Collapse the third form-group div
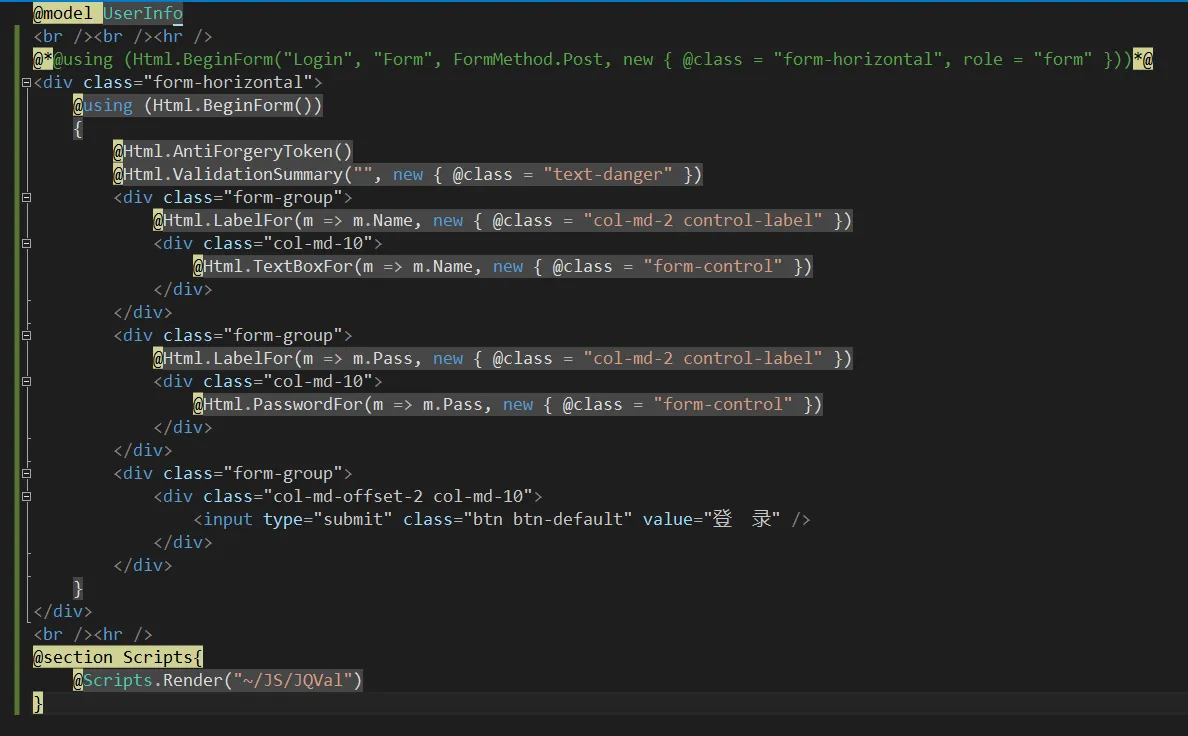The width and height of the screenshot is (1188, 736). coord(26,474)
